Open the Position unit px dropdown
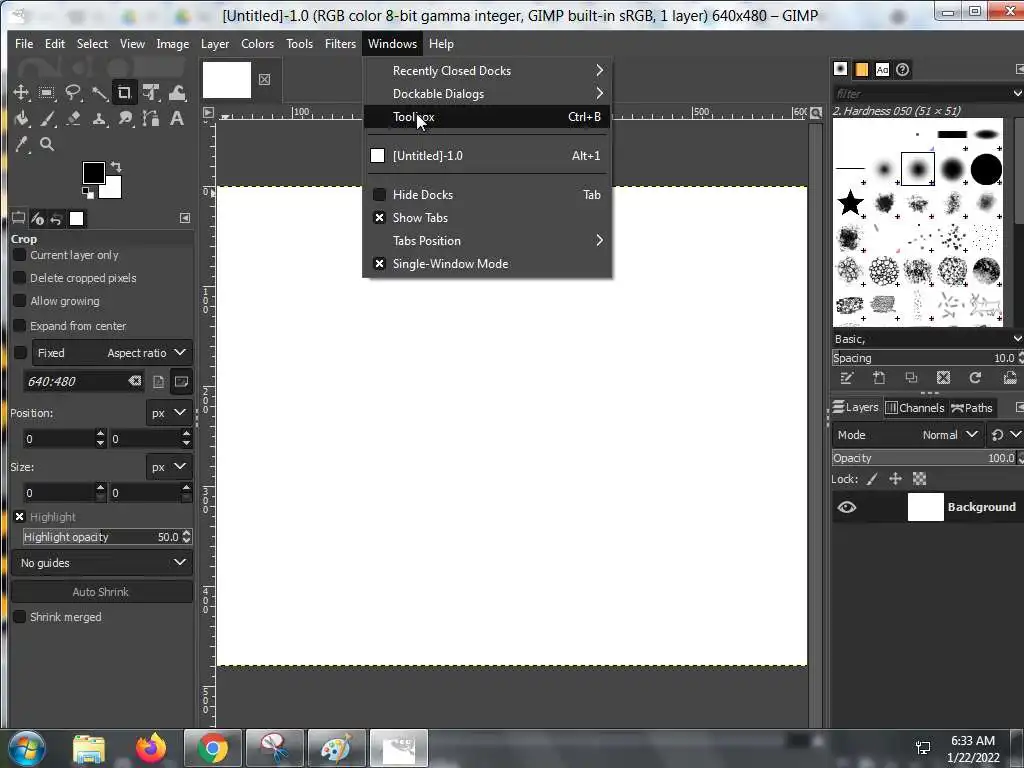Viewport: 1024px width, 768px height. point(168,413)
